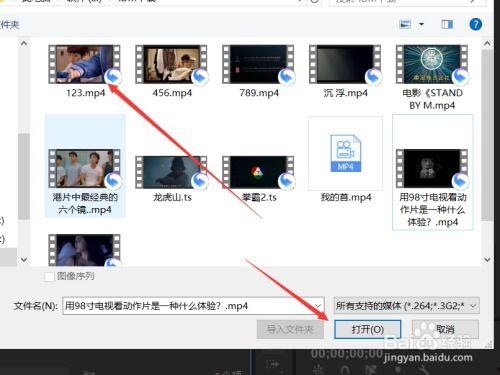Viewport: 500px width, 375px height.
Task: Select the 789.mp4 video file
Action: point(259,71)
